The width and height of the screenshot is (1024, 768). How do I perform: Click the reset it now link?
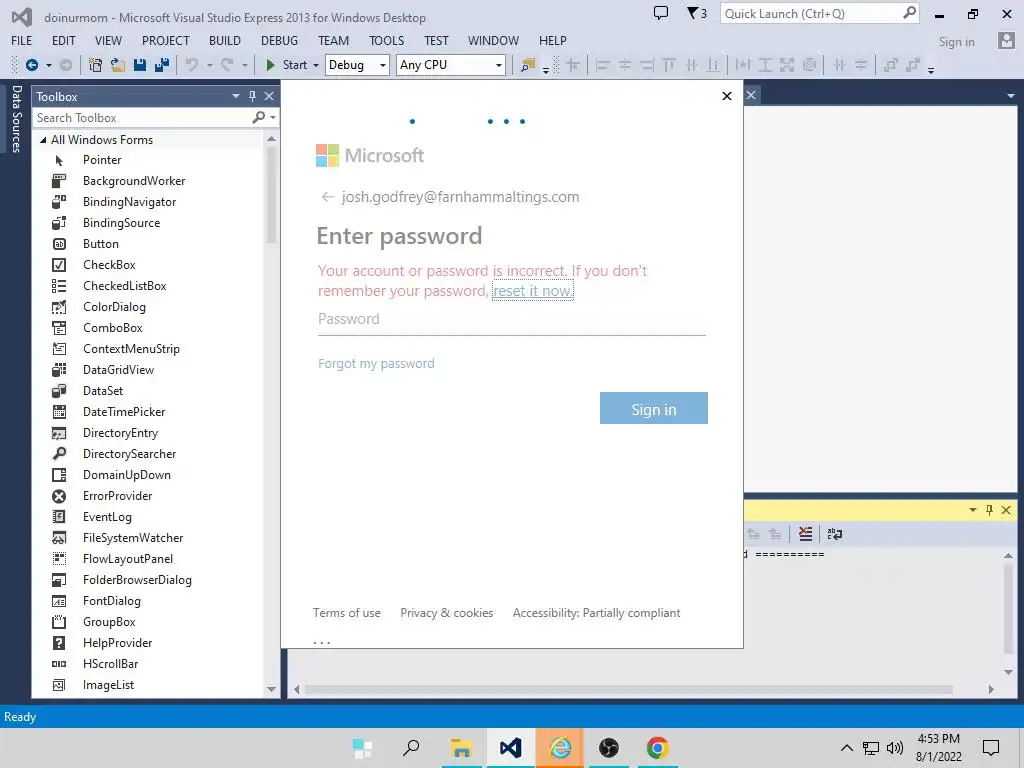point(533,291)
